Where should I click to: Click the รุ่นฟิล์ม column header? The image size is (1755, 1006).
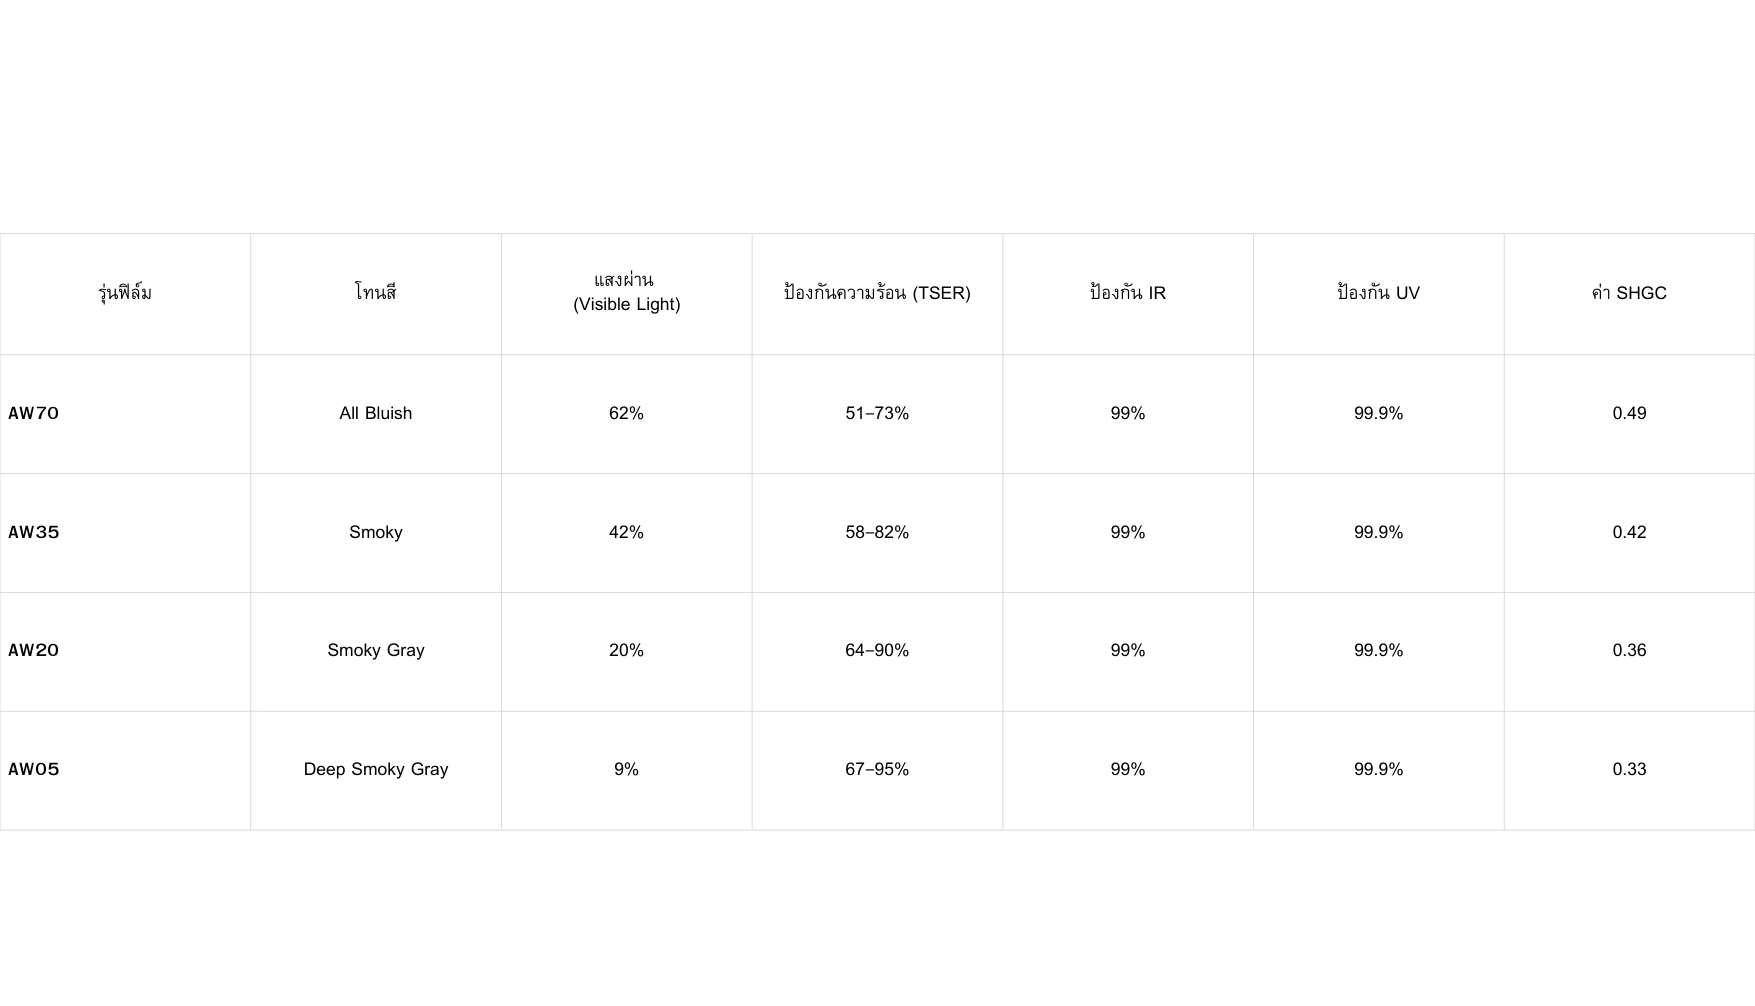125,293
